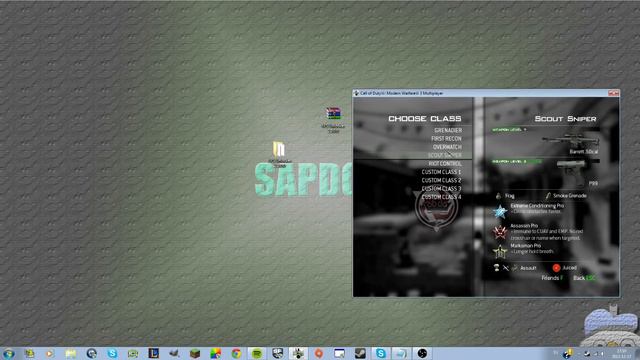Open the orange media player taskbar icon
Viewport: 640px width, 360px height.
(x=50, y=353)
